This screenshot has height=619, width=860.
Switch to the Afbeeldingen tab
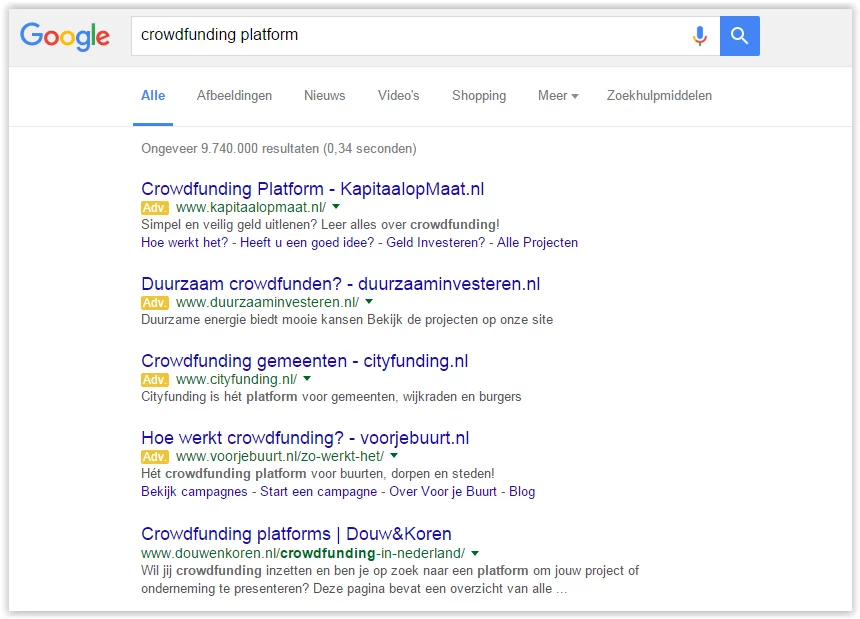coord(234,96)
